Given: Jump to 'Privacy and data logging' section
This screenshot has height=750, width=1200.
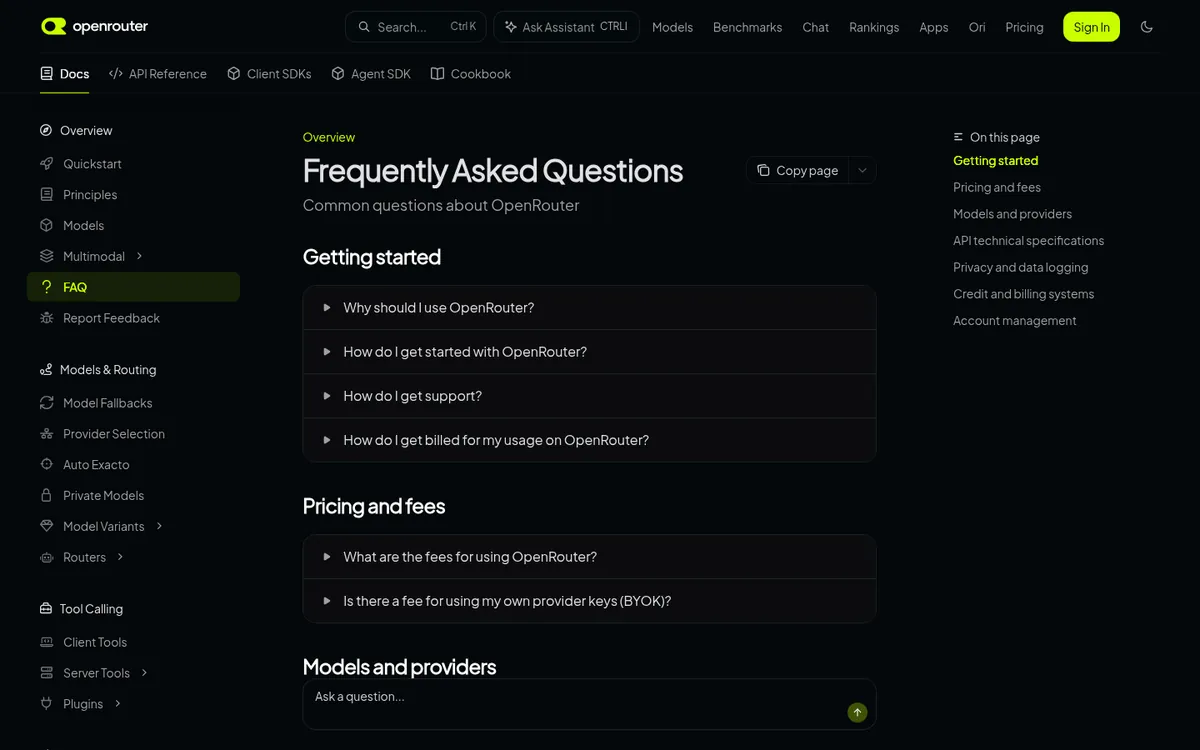Looking at the screenshot, I should (x=1020, y=267).
